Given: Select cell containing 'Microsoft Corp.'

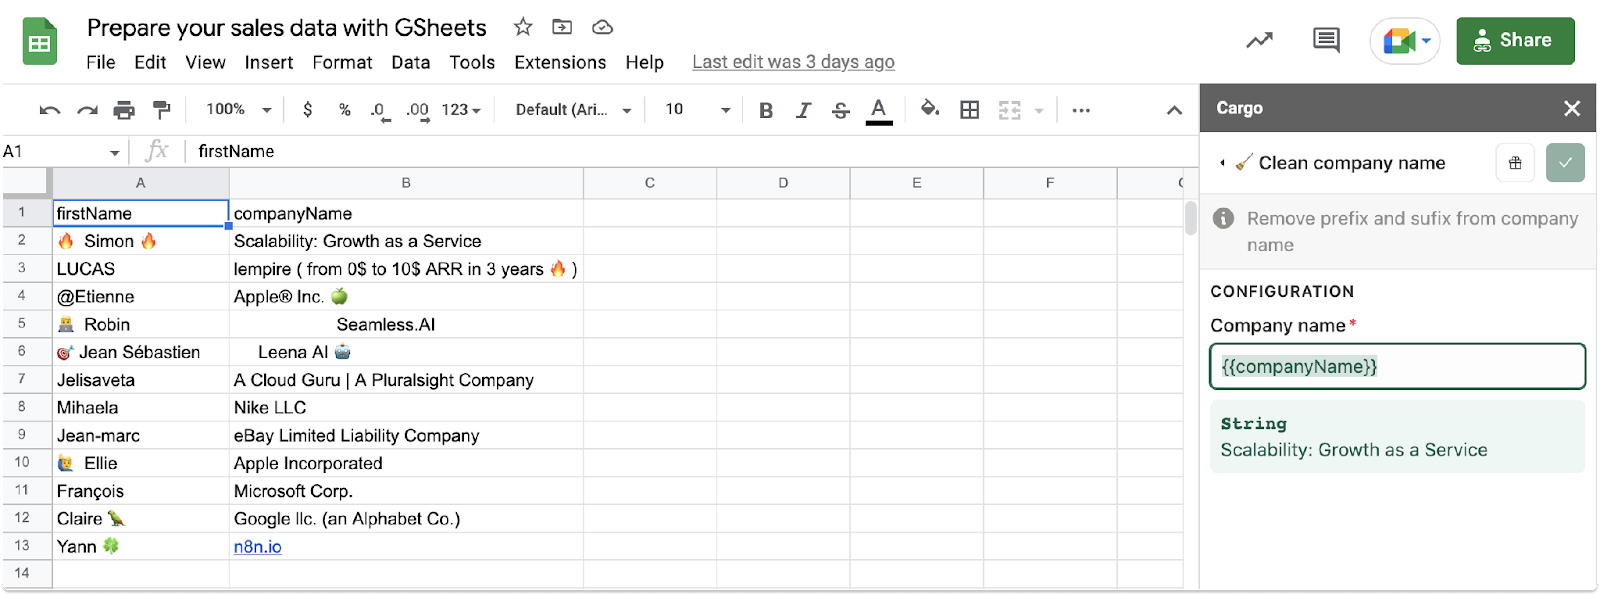Looking at the screenshot, I should coord(406,491).
